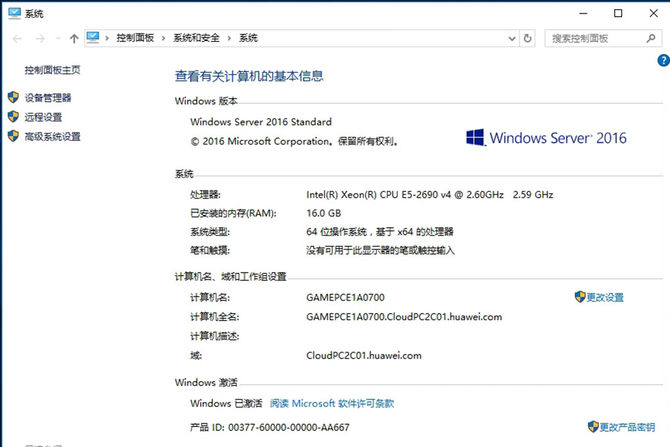Select full name GAMEPCE1A0700.CloudPC2C01.huawei.com

(x=404, y=317)
